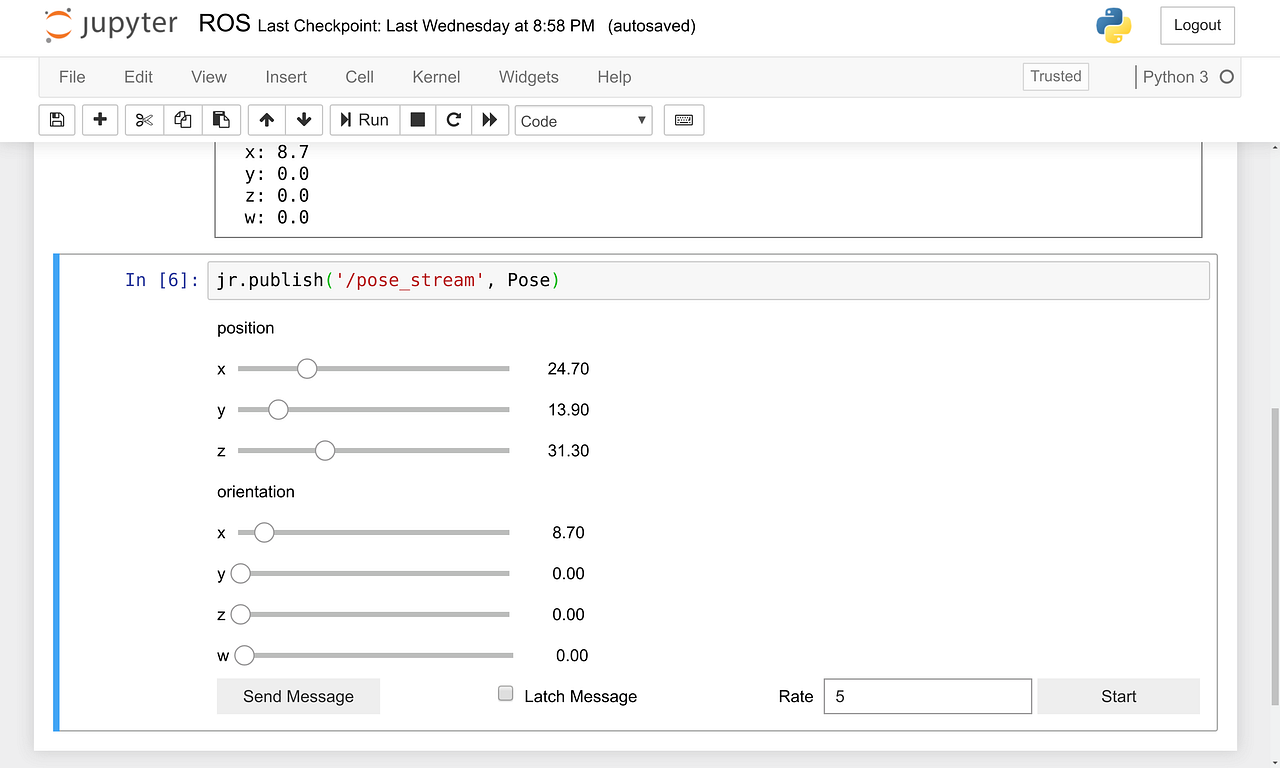Image resolution: width=1280 pixels, height=768 pixels.
Task: Cut the selected cell
Action: (143, 119)
